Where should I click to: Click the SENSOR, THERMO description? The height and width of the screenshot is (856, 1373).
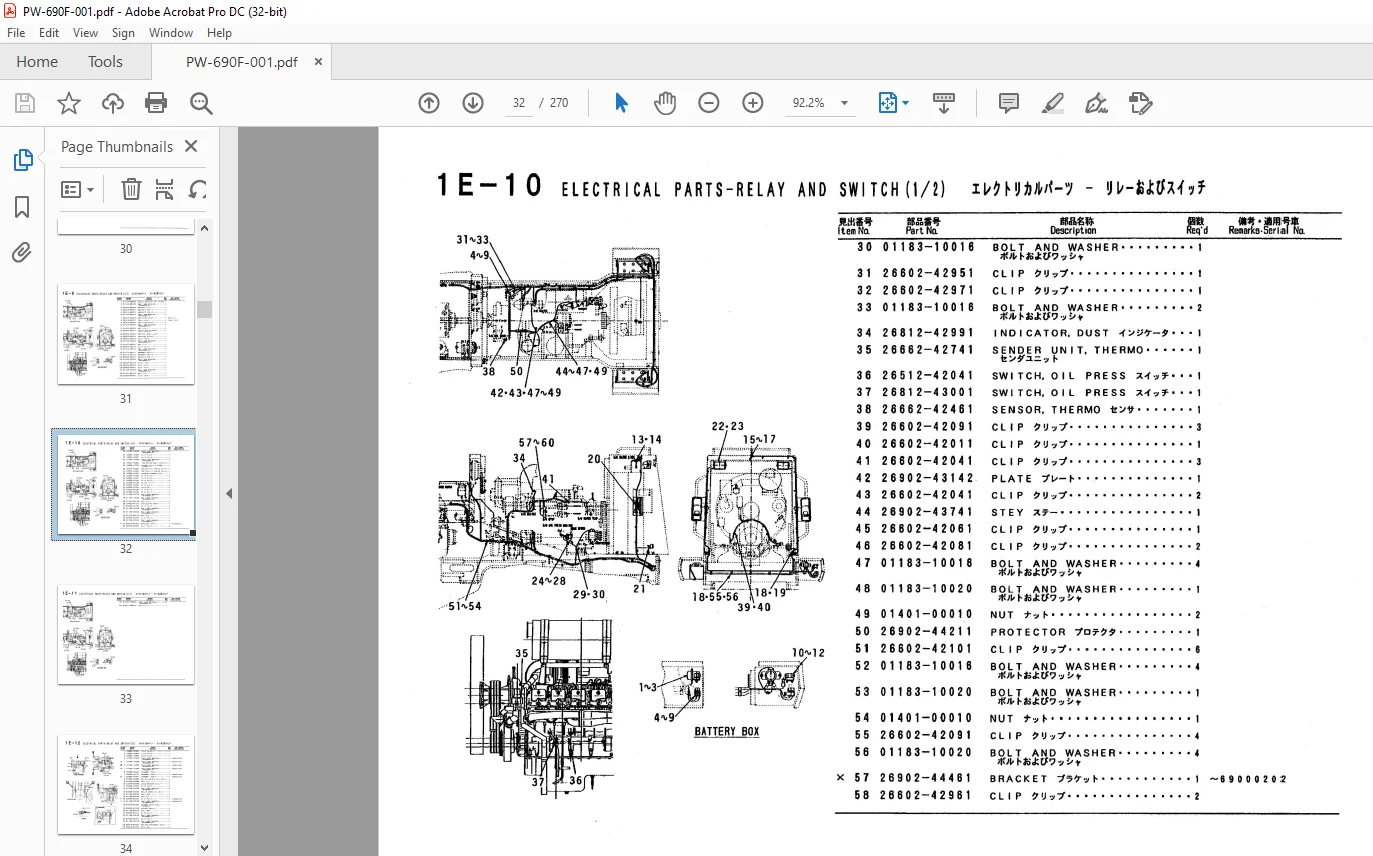pos(1046,410)
